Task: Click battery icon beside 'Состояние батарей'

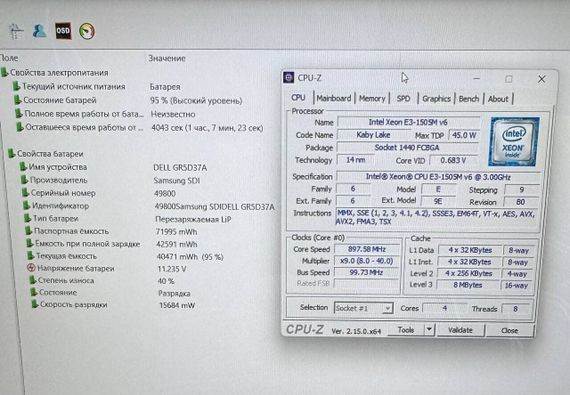Action: tap(17, 100)
